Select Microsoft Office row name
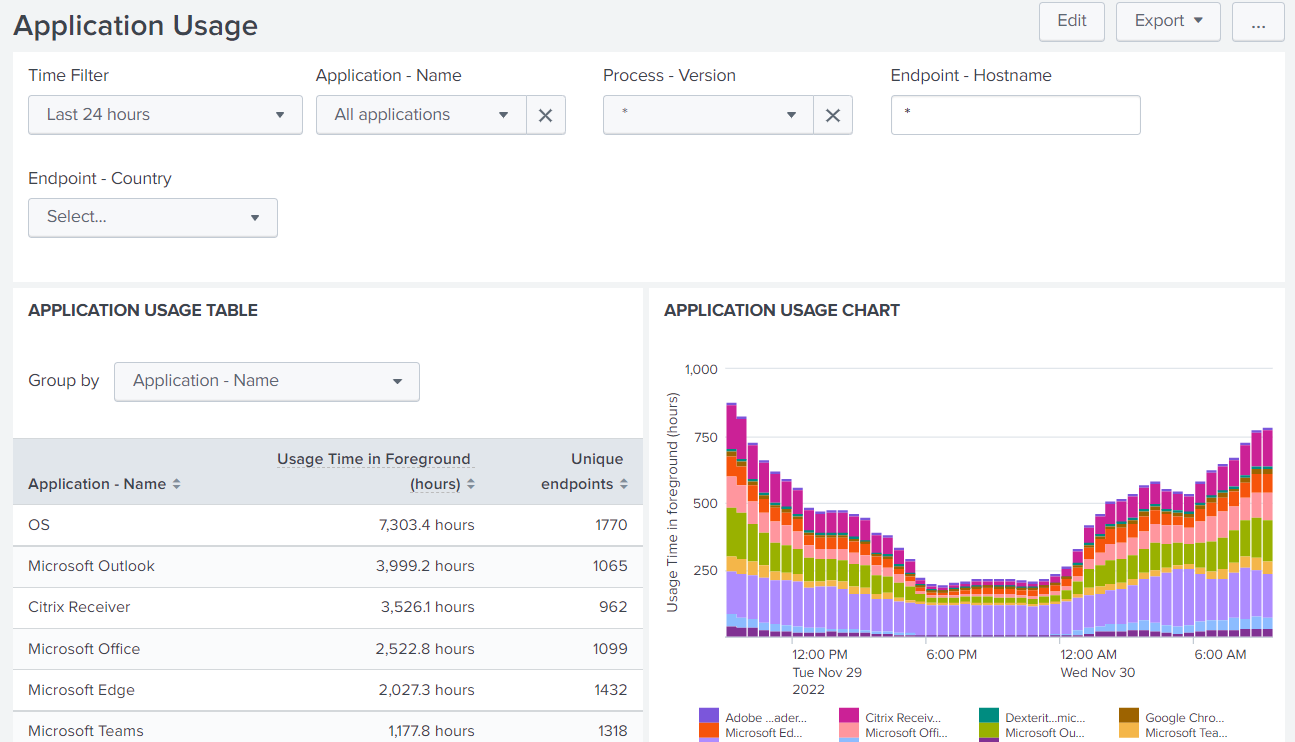Image resolution: width=1295 pixels, height=742 pixels. [84, 649]
